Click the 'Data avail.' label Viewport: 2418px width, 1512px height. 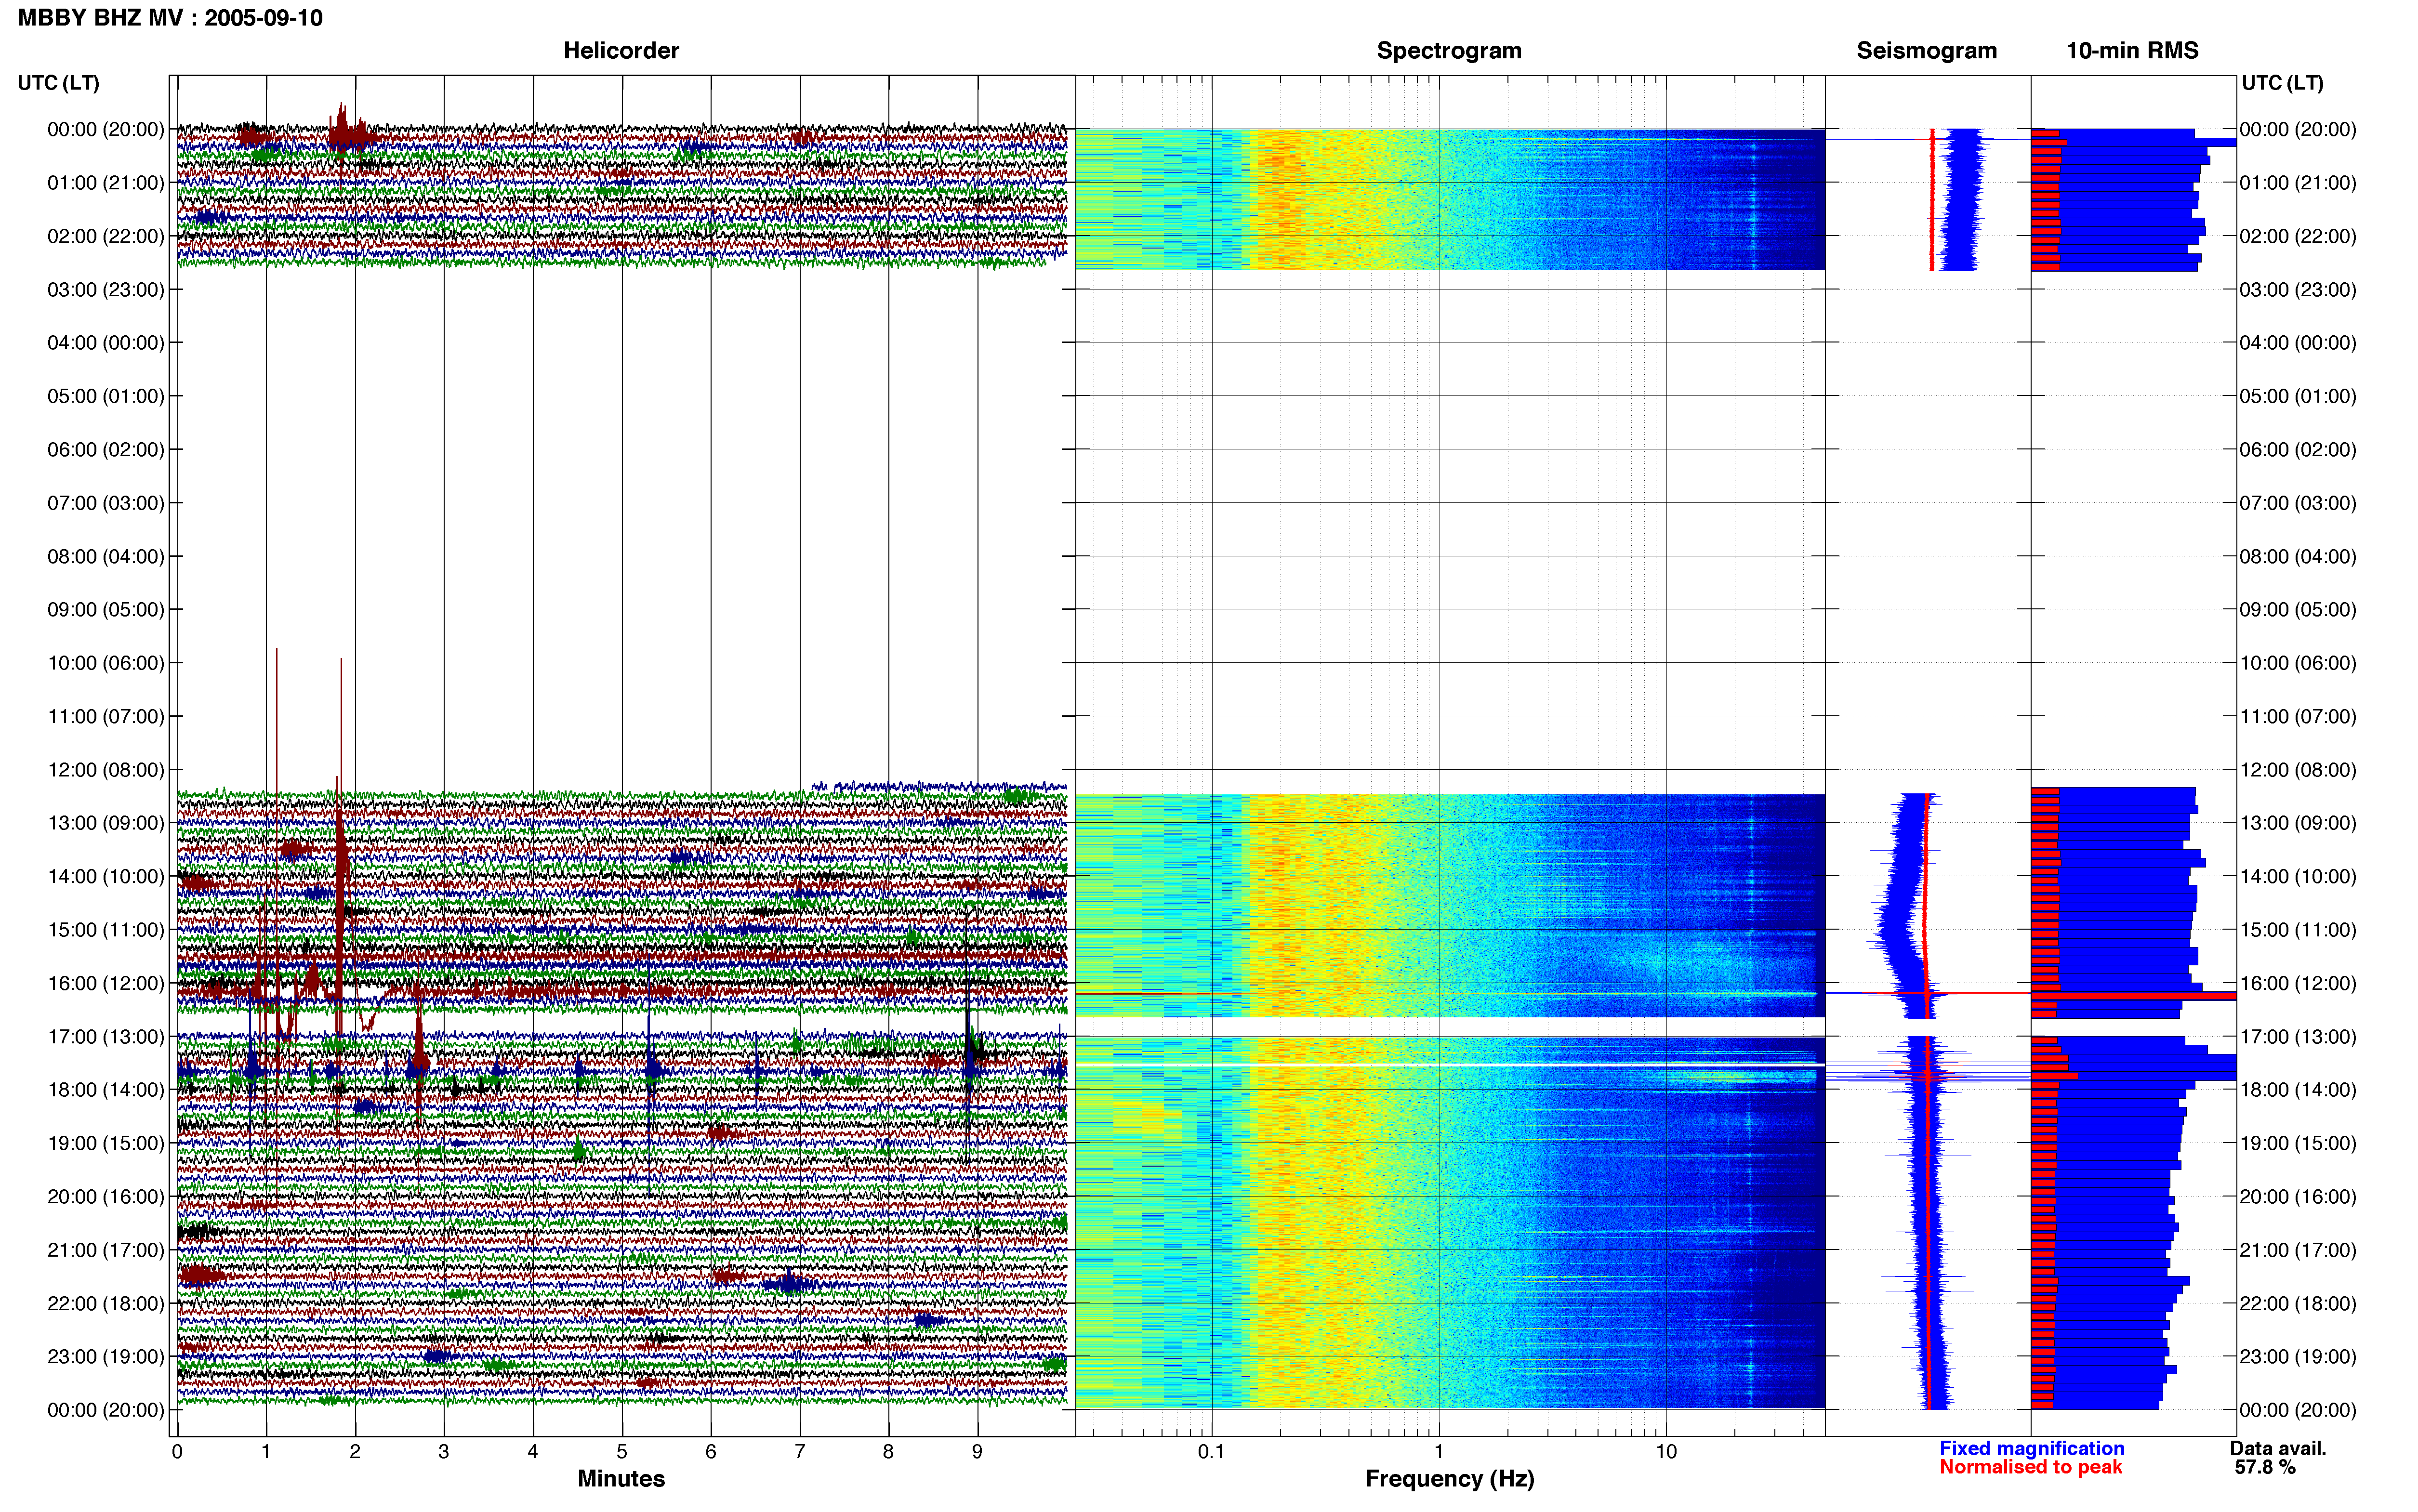coord(2277,1448)
